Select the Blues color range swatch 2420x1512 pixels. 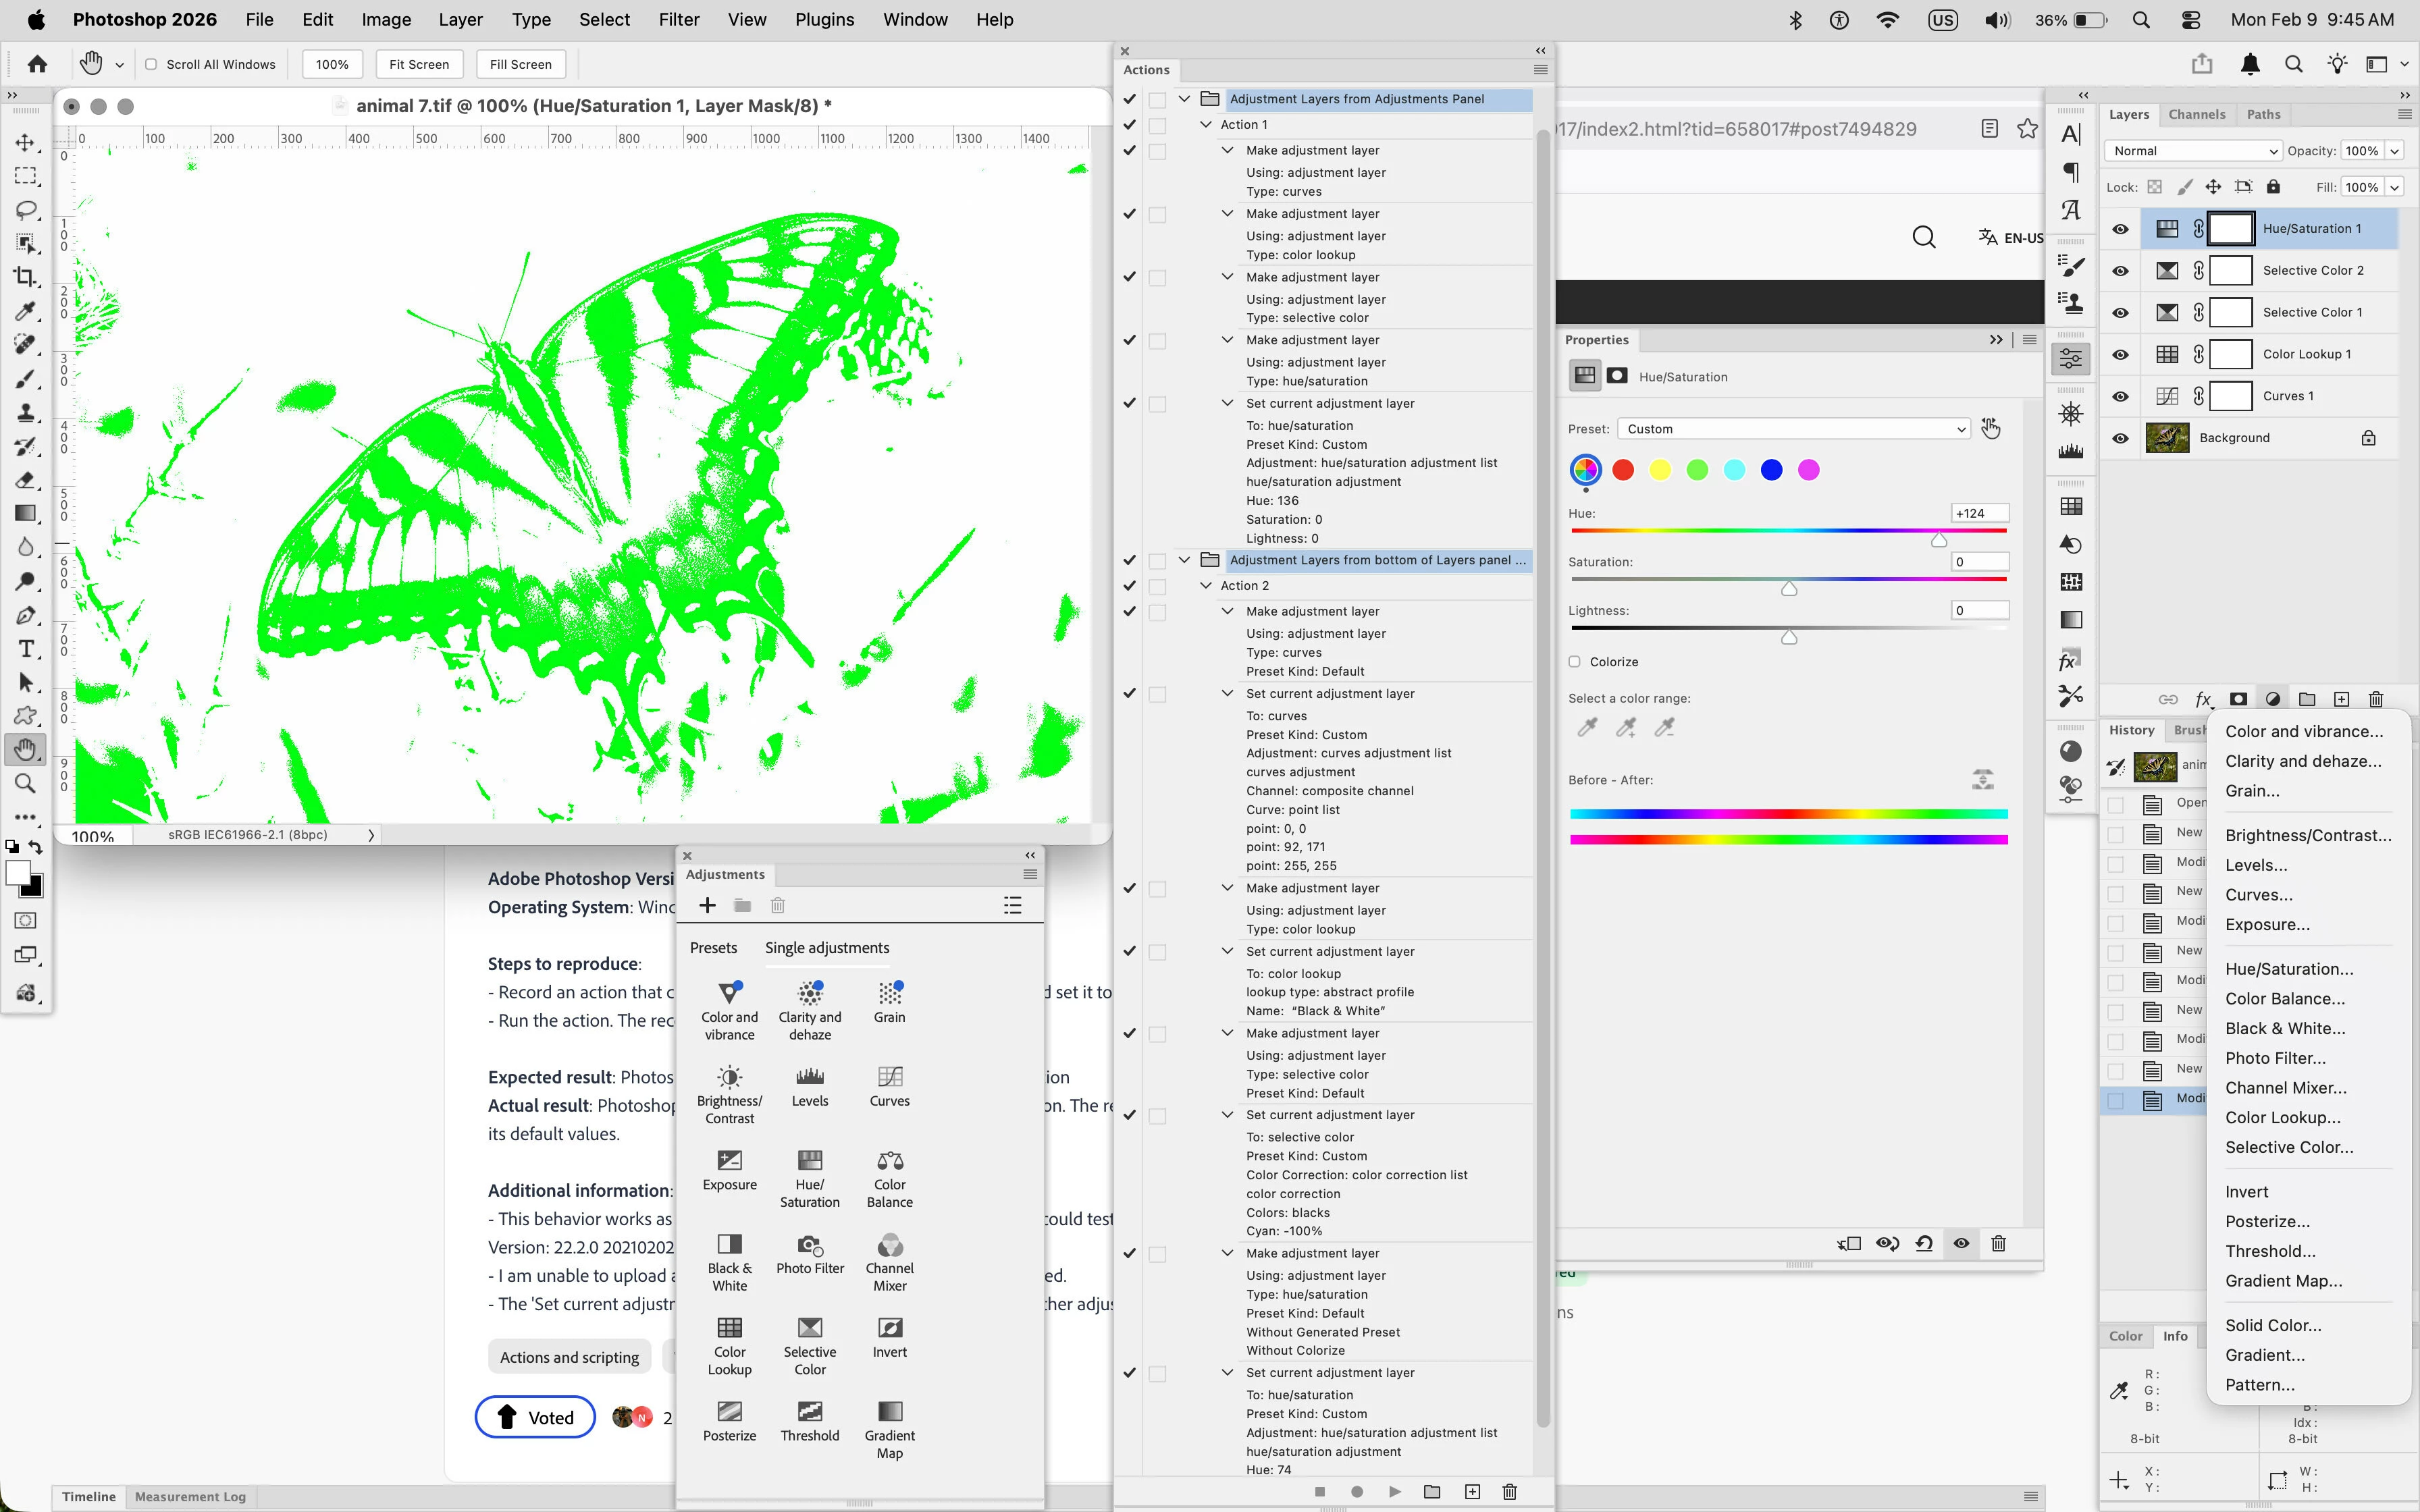coord(1771,470)
